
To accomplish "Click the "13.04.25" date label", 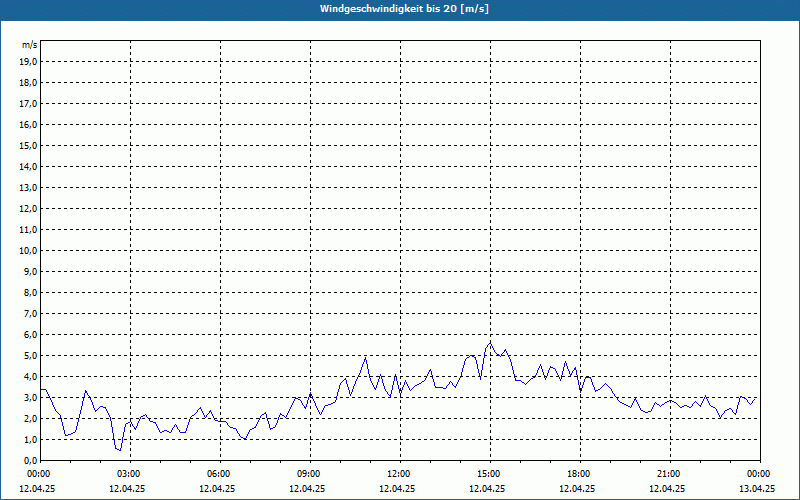I will tap(757, 488).
